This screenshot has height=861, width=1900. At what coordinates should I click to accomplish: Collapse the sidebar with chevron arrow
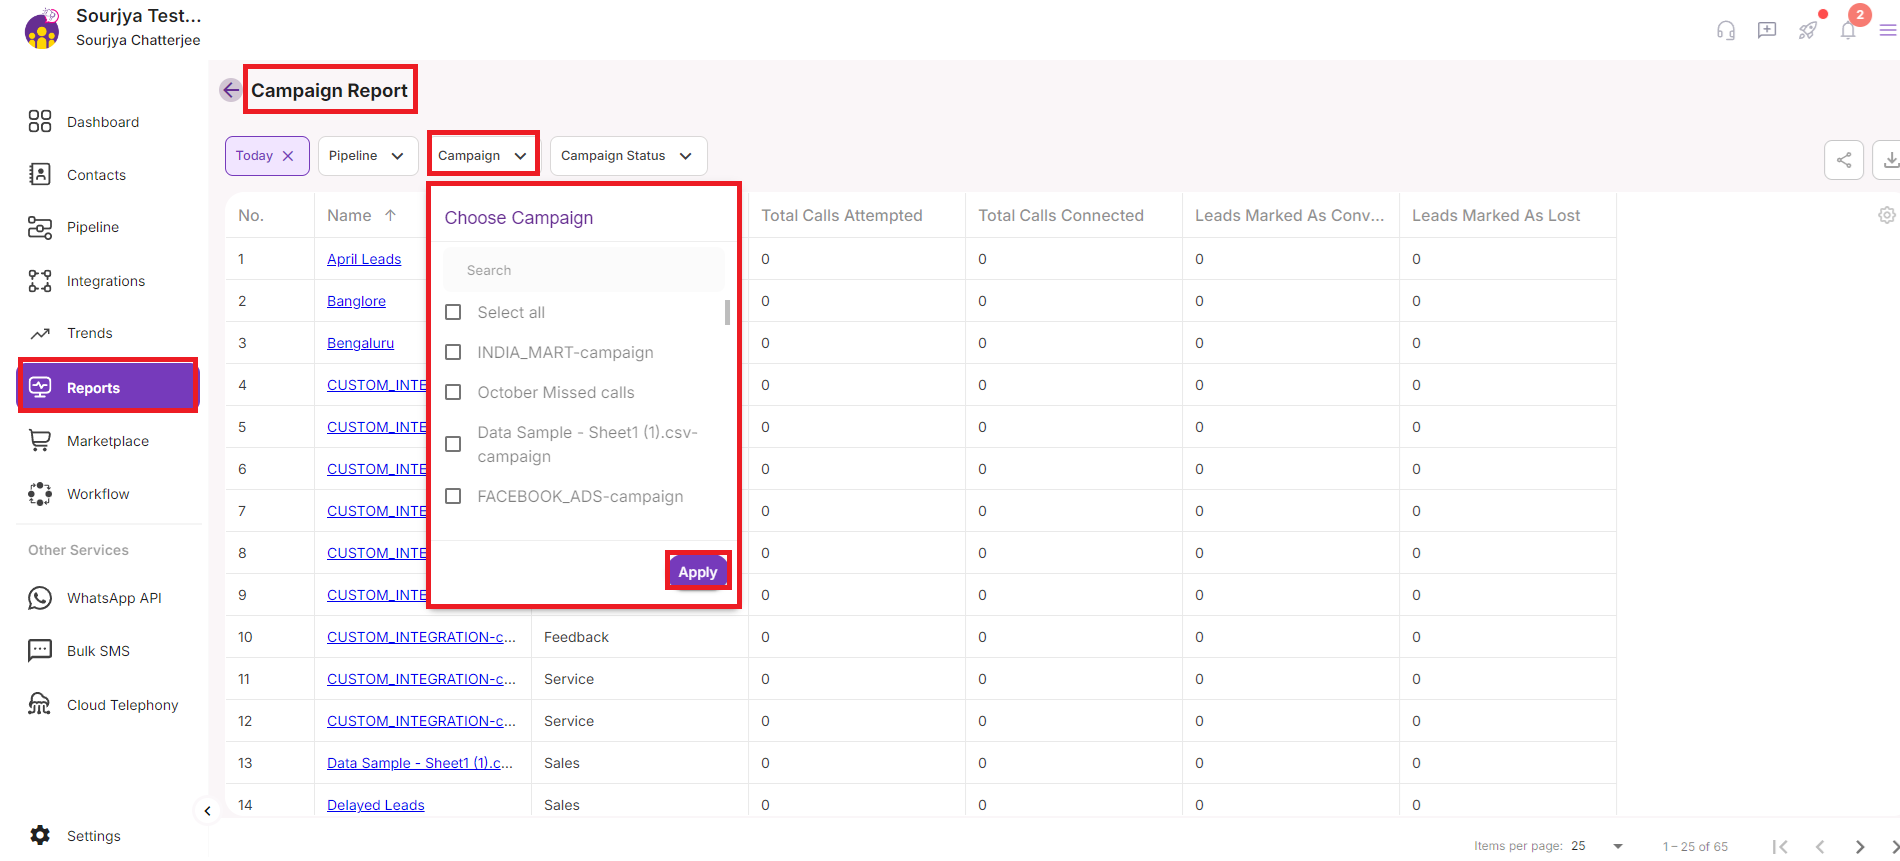coord(207,811)
